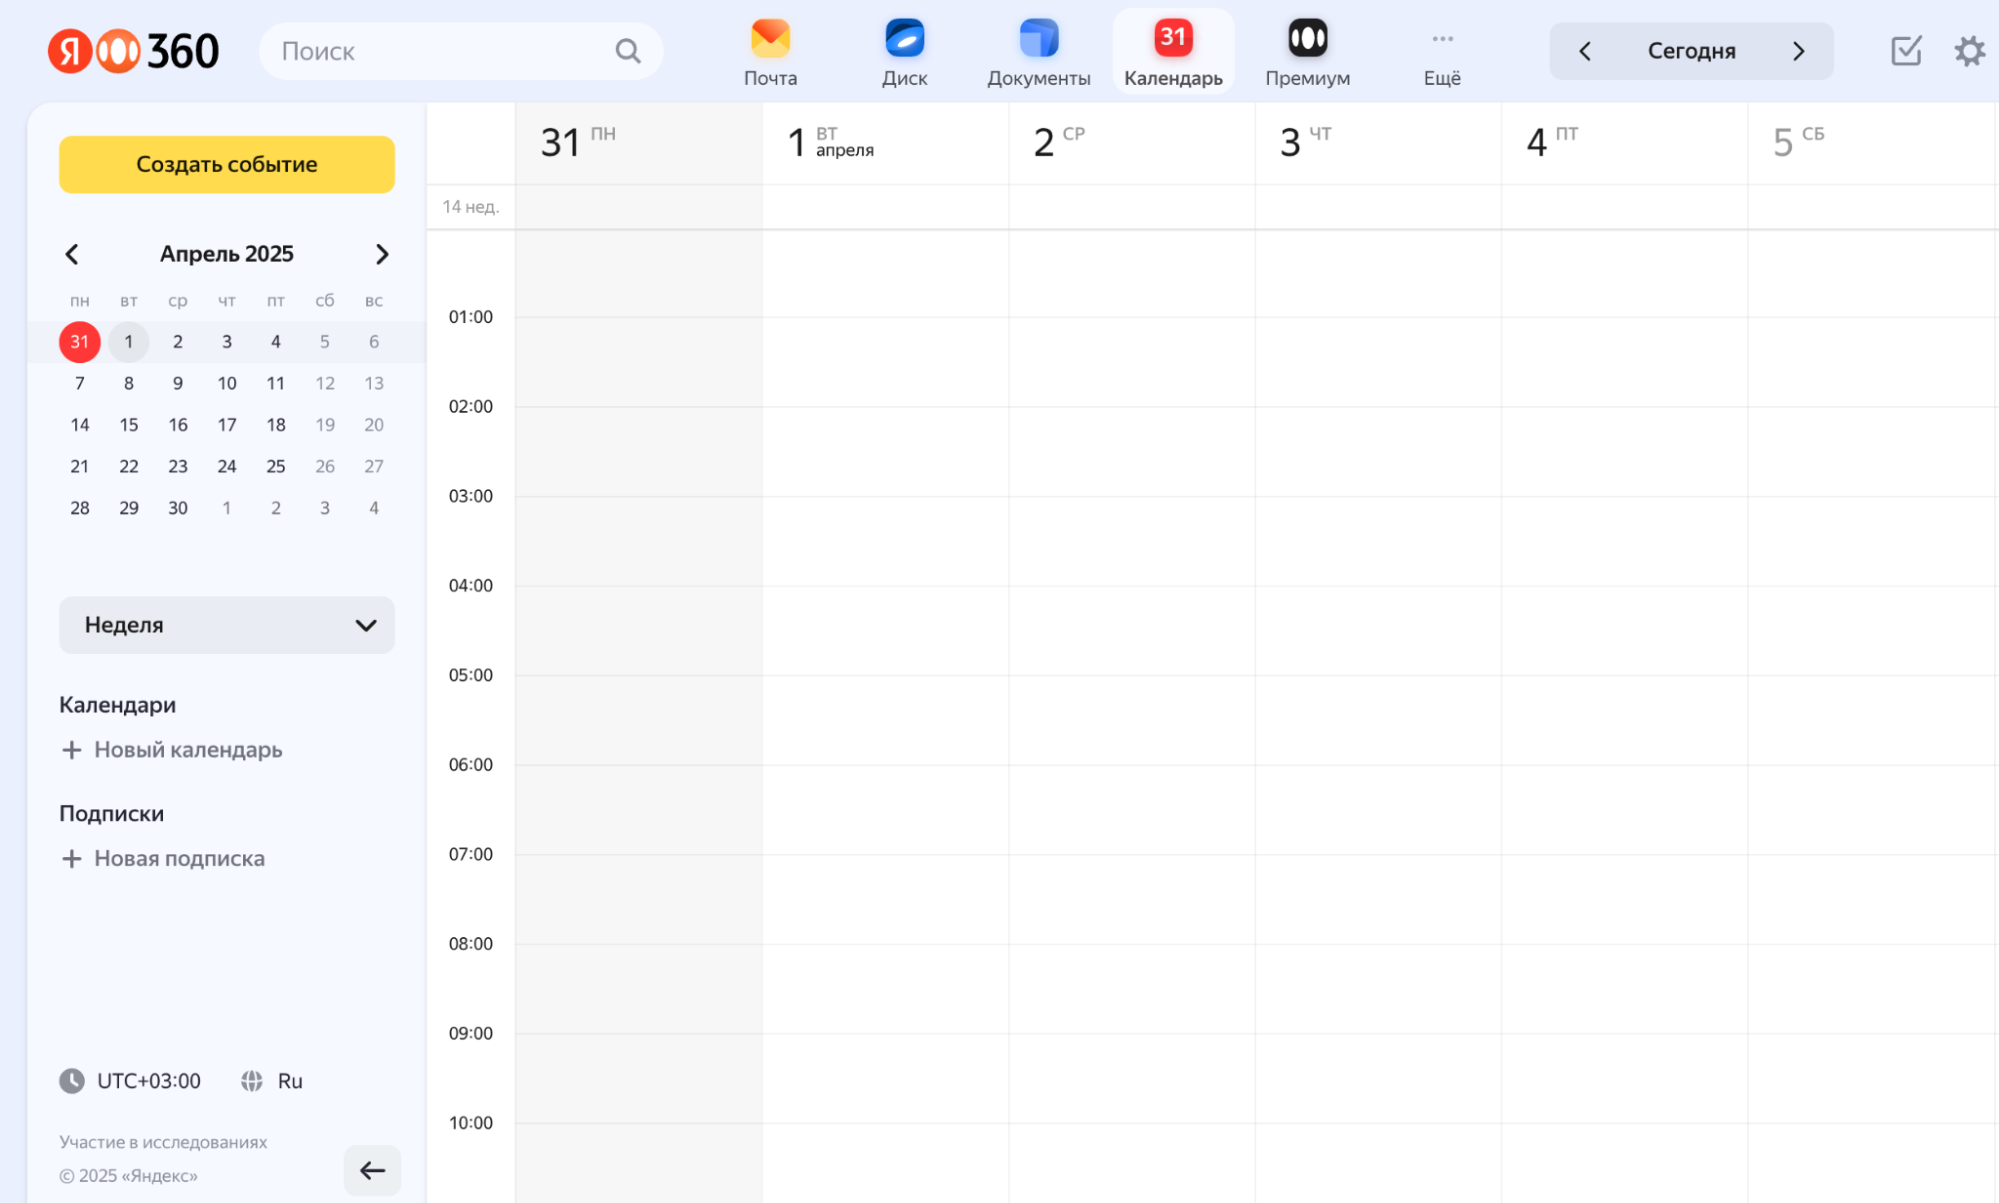This screenshot has width=1999, height=1203.
Task: Click the Сегодня button
Action: tap(1690, 51)
